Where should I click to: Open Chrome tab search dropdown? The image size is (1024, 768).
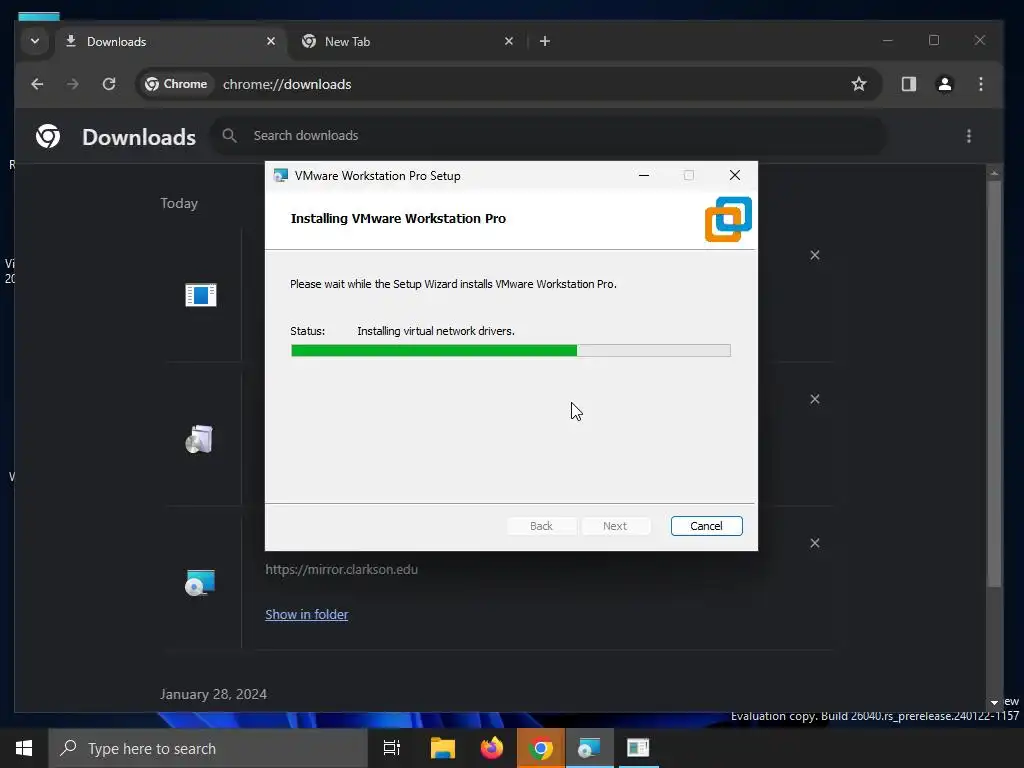pyautogui.click(x=35, y=41)
